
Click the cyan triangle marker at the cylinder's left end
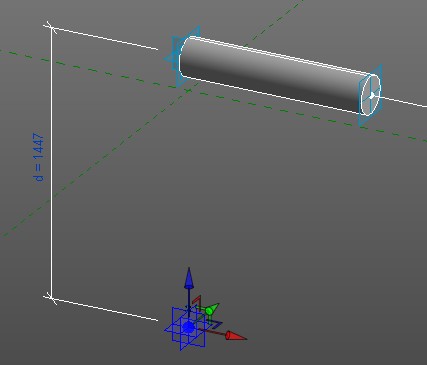coord(169,59)
